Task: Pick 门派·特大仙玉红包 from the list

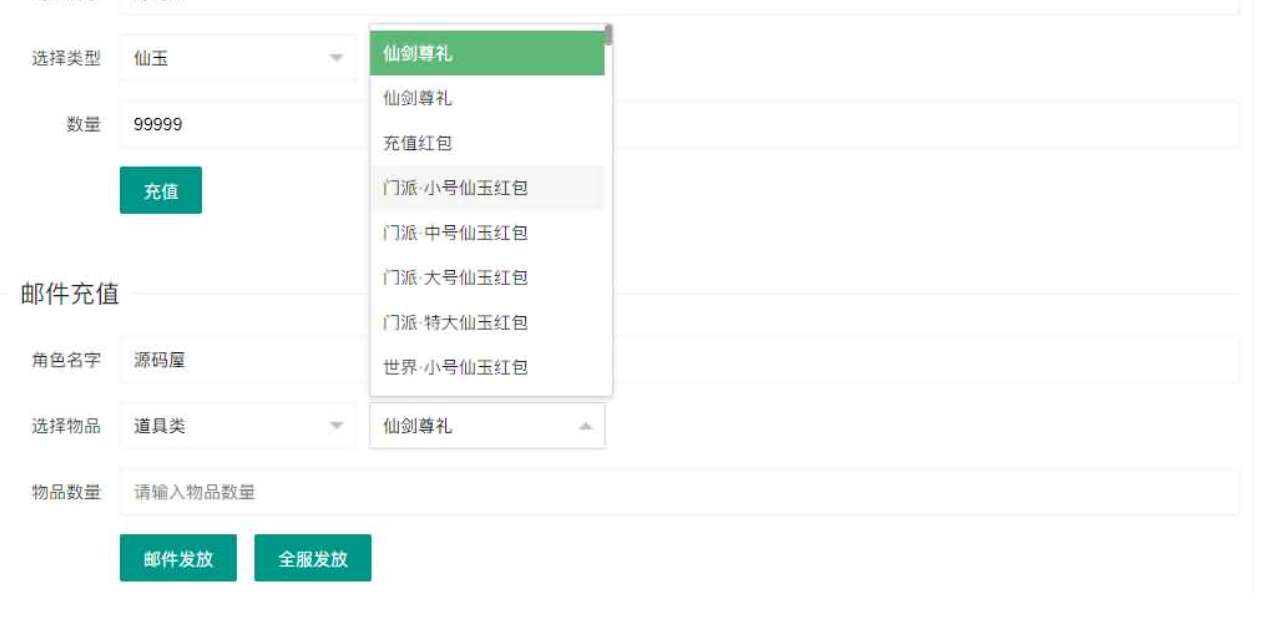Action: [x=487, y=322]
